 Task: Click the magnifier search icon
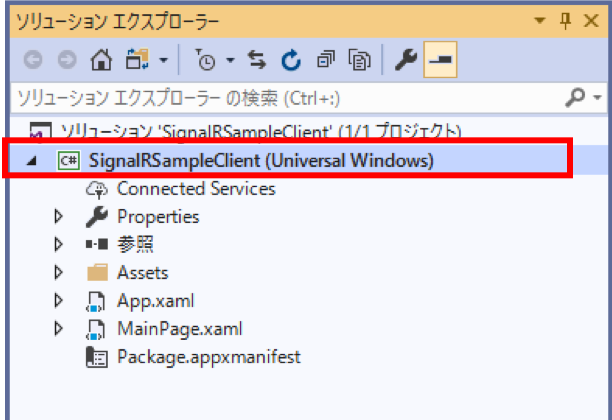[575, 98]
